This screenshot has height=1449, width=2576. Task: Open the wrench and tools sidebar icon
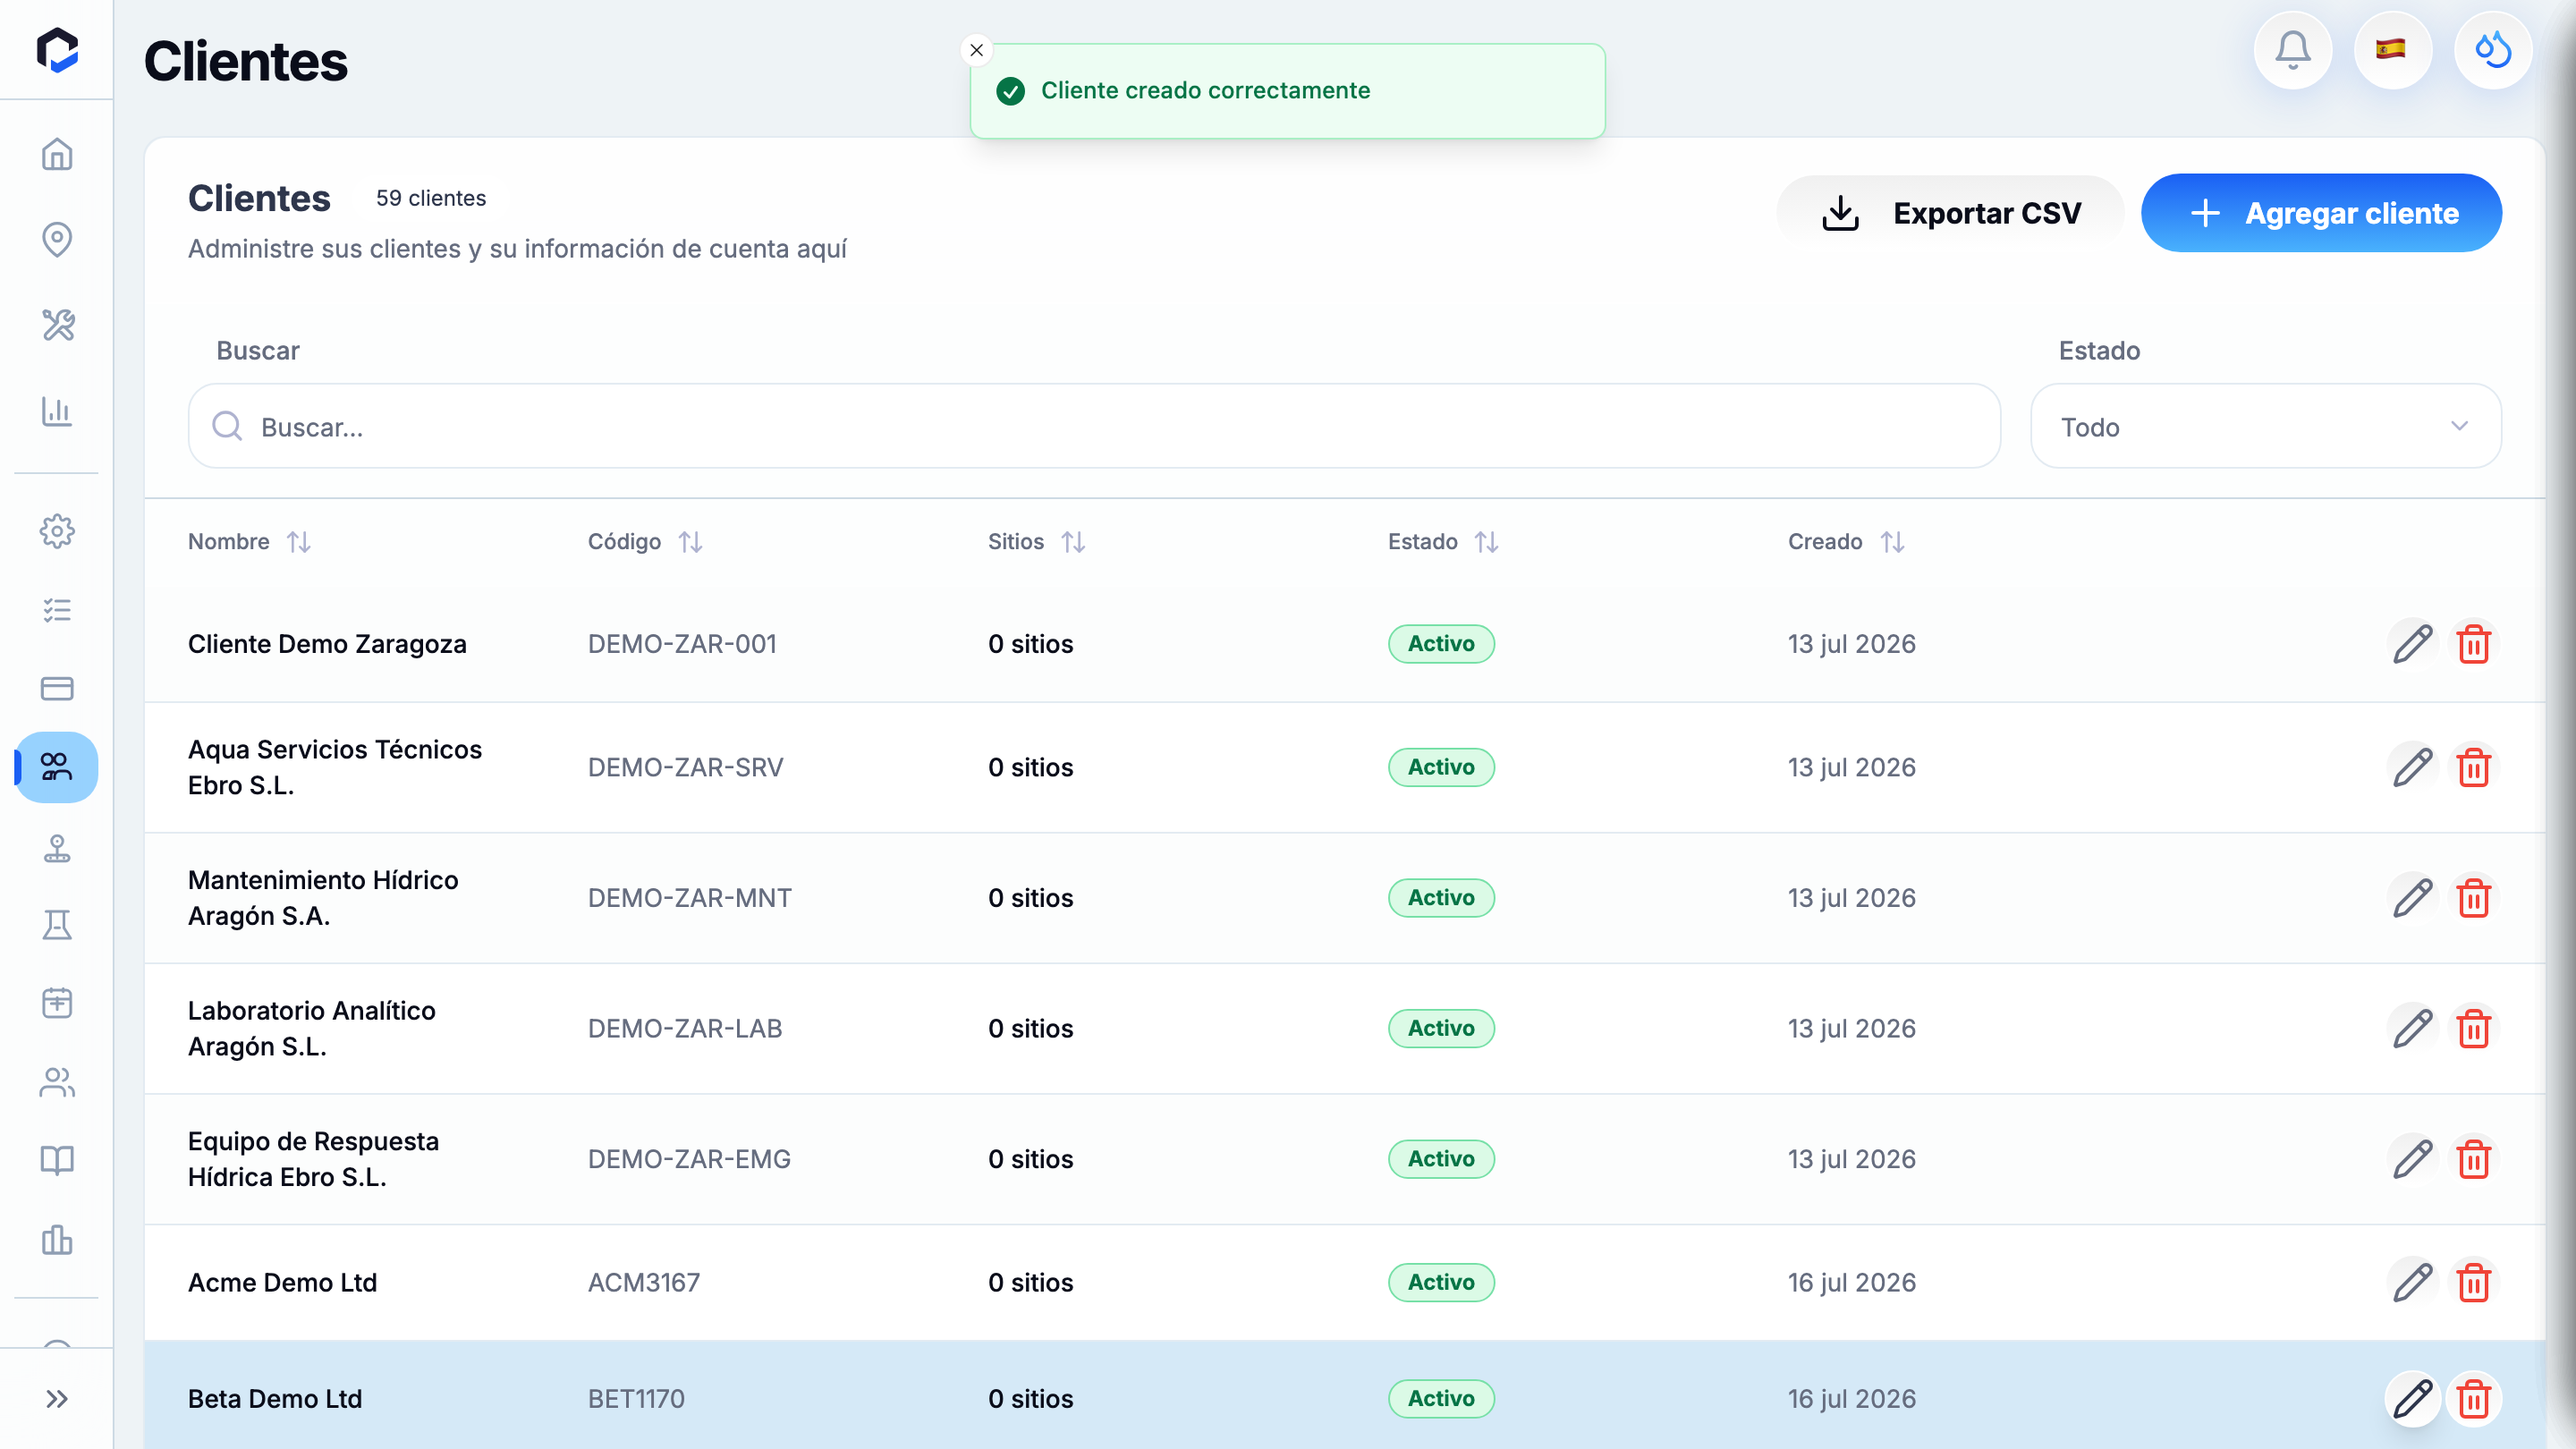(x=57, y=325)
